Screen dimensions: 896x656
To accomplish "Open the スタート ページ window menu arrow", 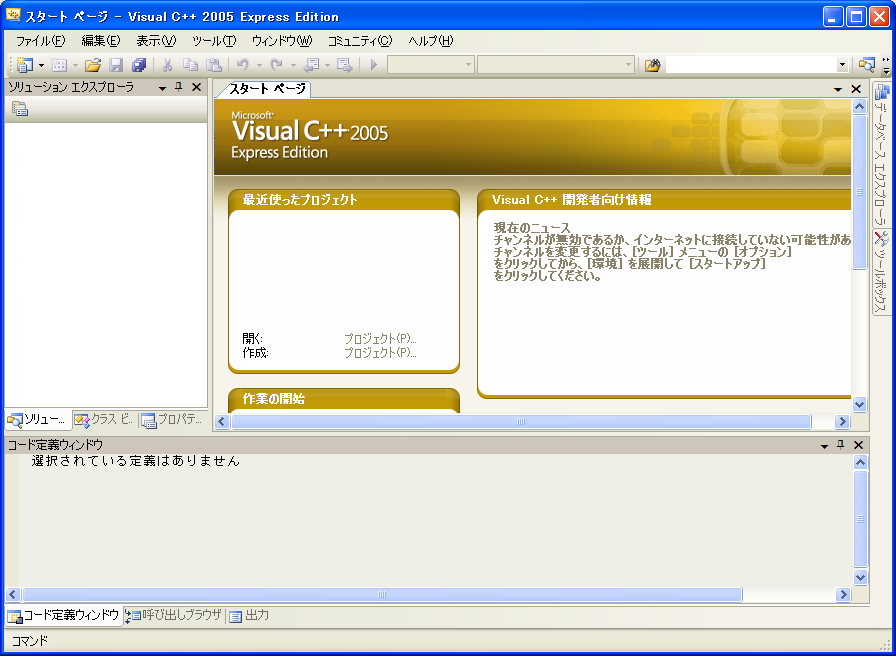I will pos(838,88).
